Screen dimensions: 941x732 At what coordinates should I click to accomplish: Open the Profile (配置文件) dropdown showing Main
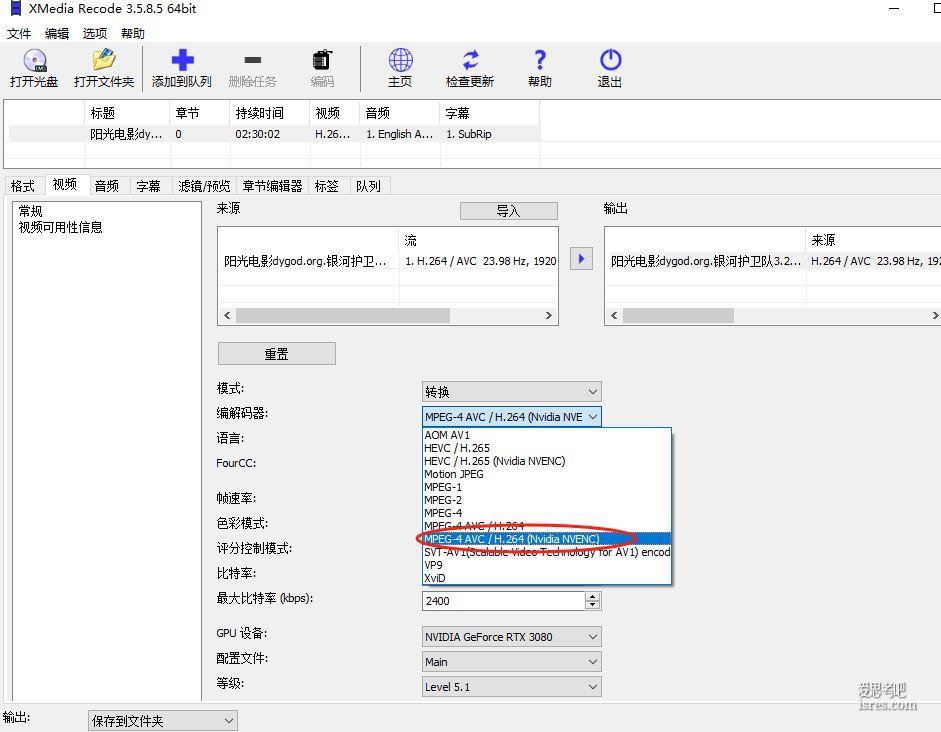(512, 662)
